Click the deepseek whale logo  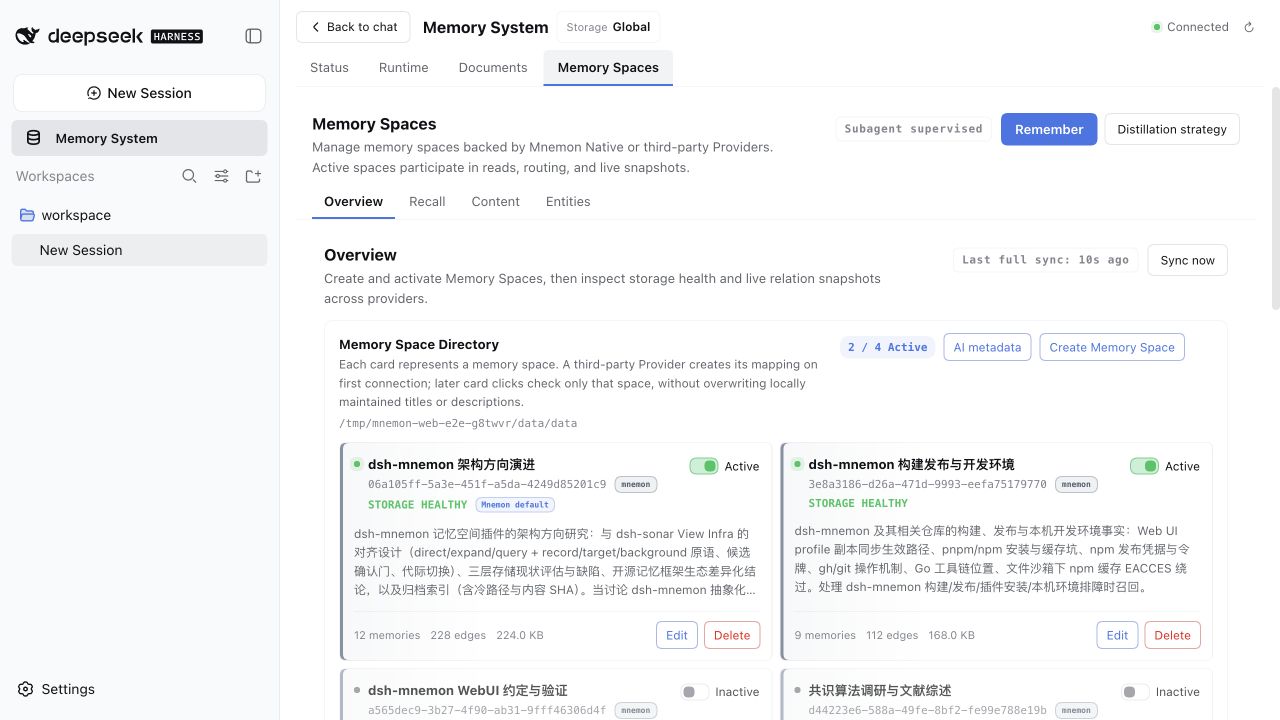coord(28,36)
